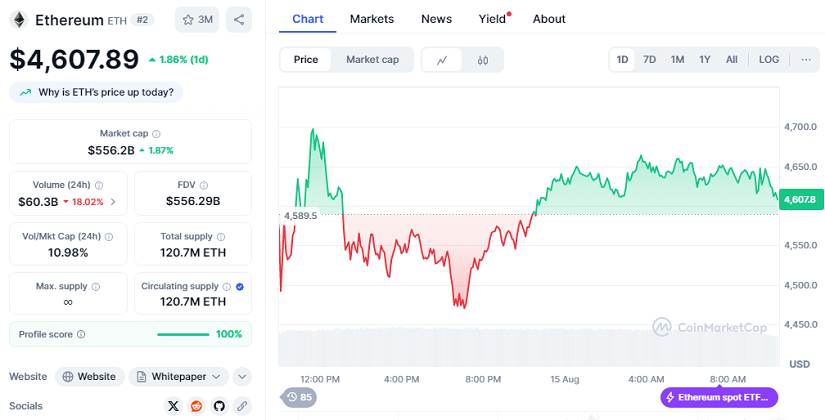Click the chain link social icon

click(x=242, y=406)
